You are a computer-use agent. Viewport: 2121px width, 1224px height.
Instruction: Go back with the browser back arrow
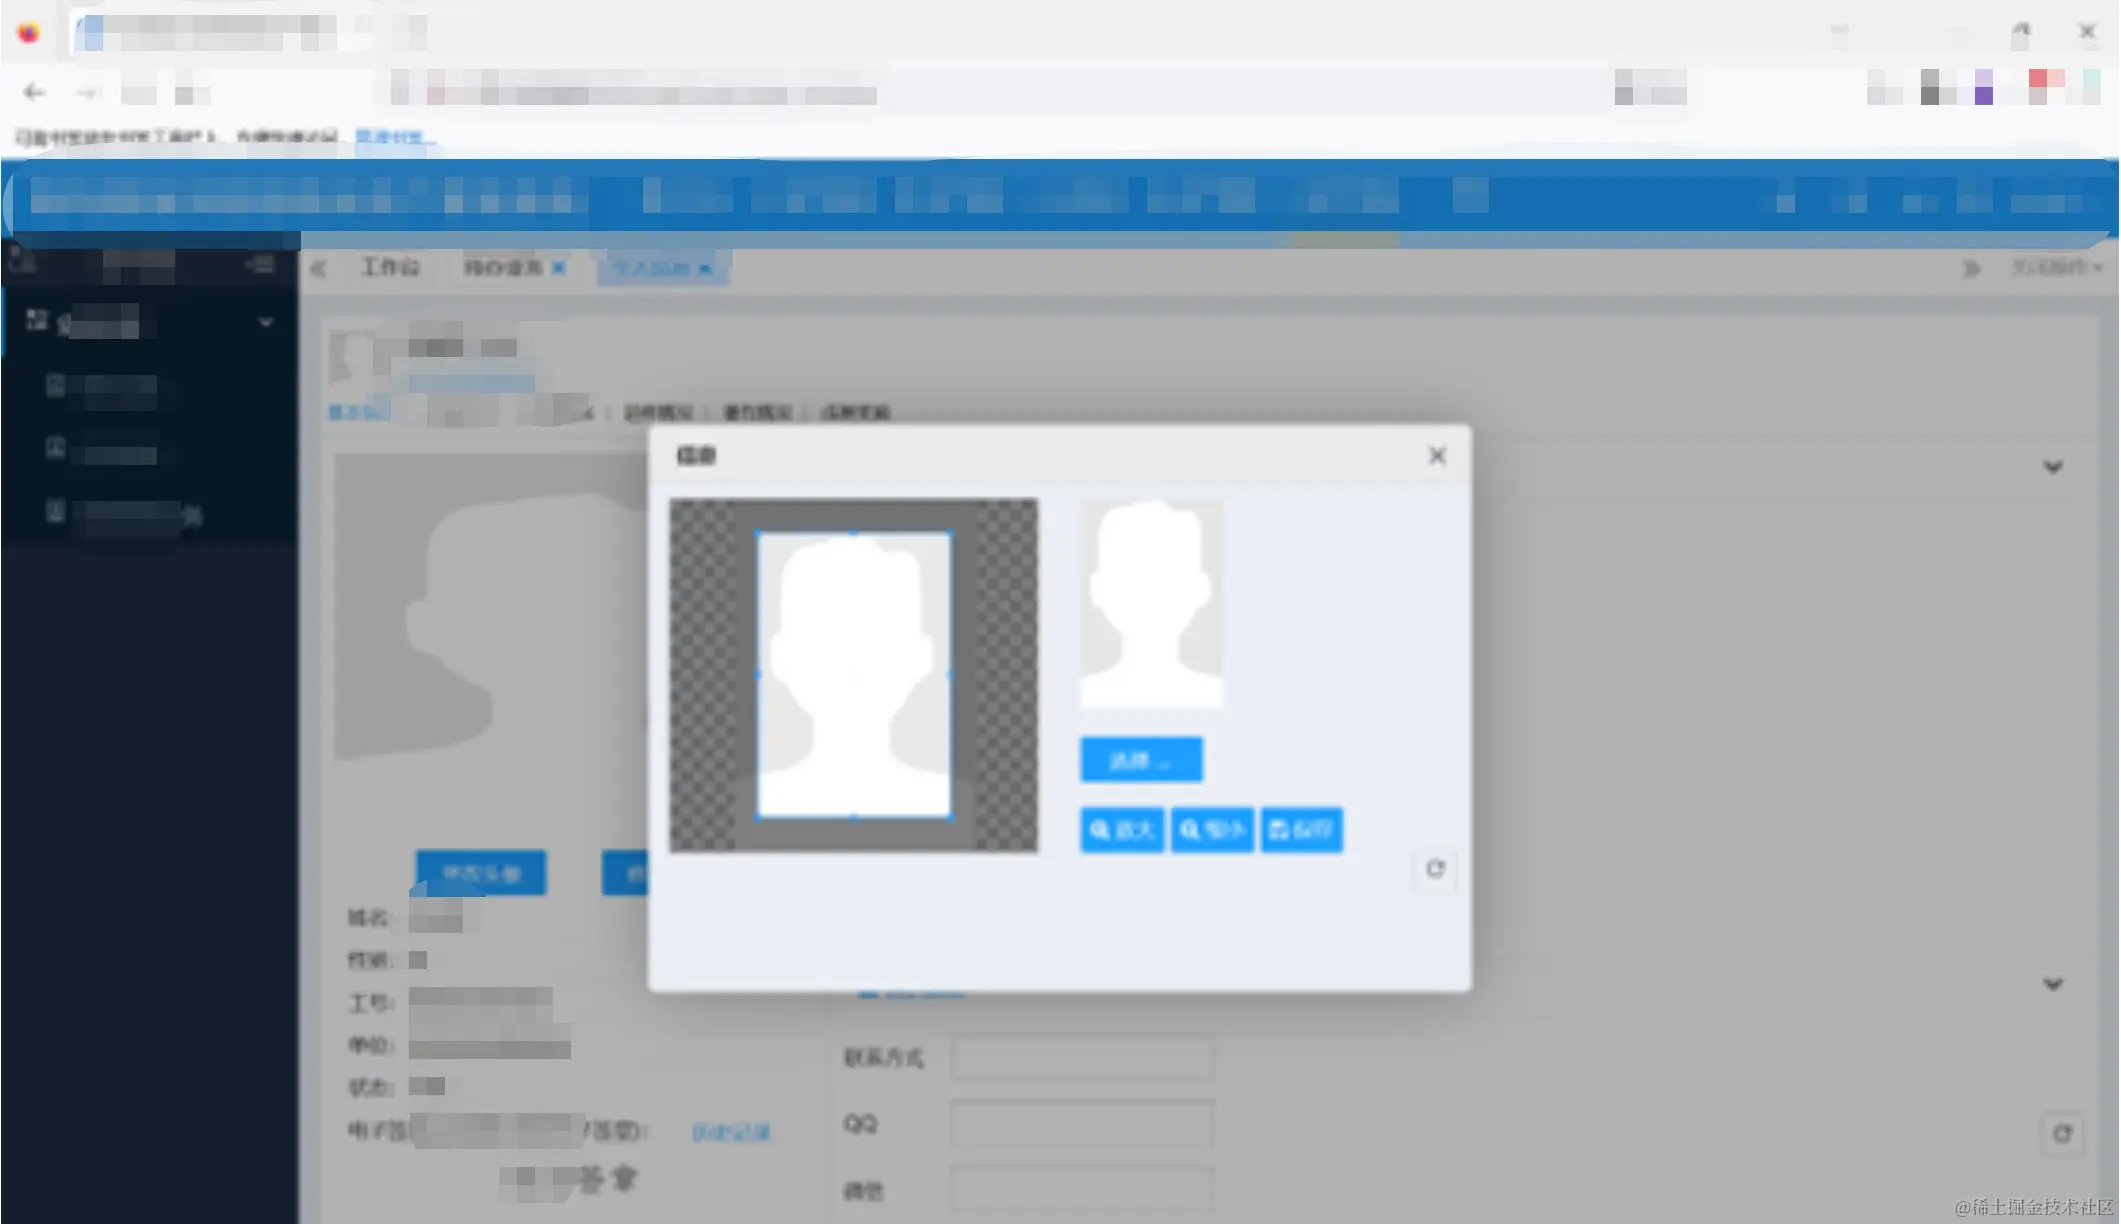34,93
